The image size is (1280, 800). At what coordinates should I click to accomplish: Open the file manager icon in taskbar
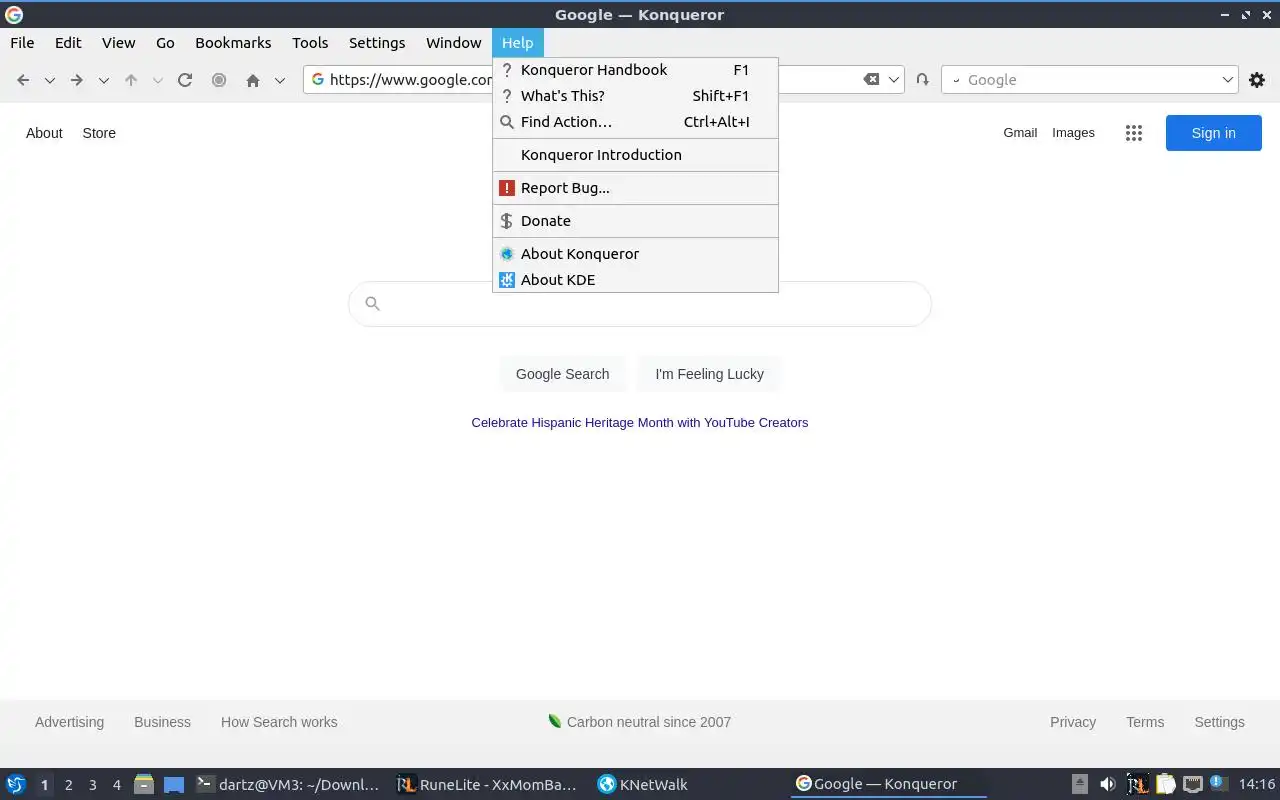(143, 784)
